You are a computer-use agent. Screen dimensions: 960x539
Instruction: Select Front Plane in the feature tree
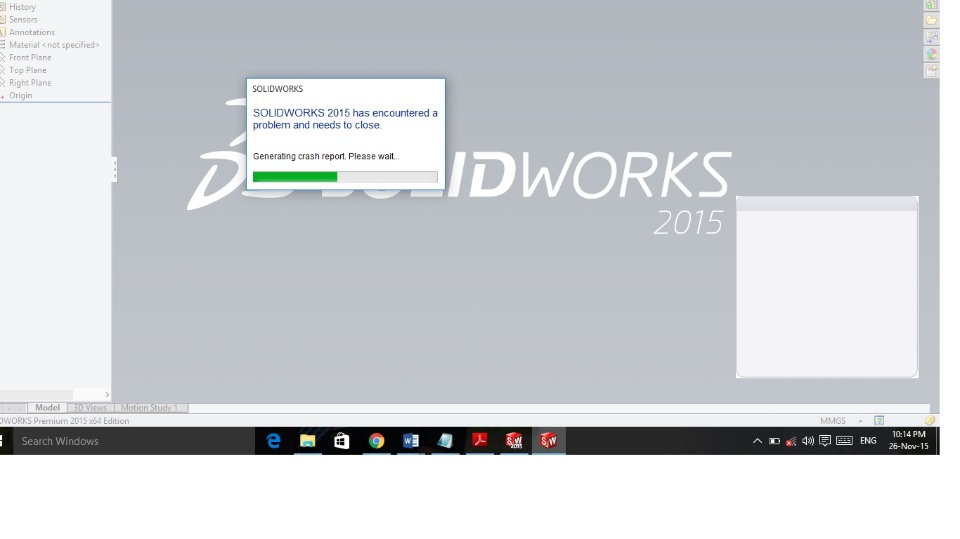(x=30, y=58)
